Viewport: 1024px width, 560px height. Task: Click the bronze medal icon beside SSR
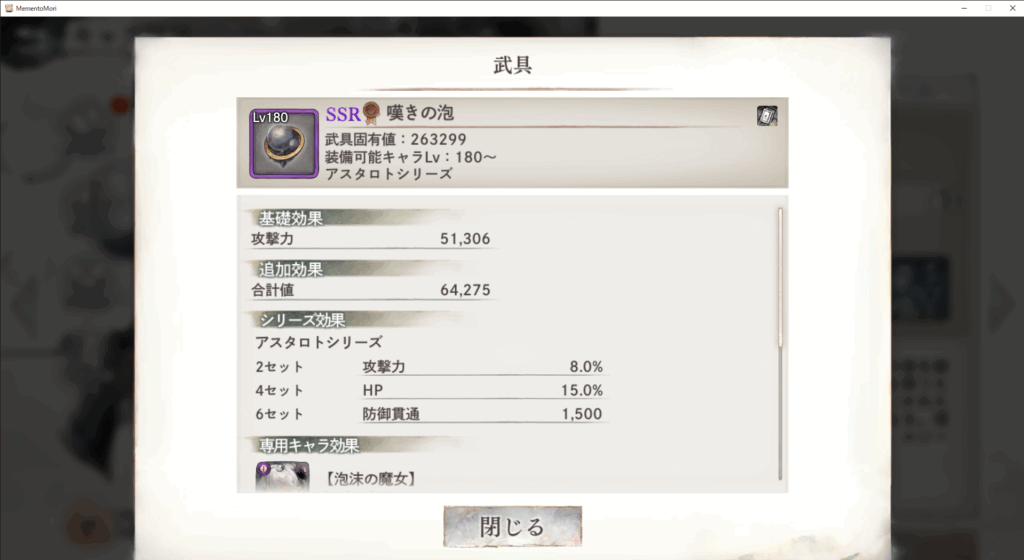click(x=371, y=113)
